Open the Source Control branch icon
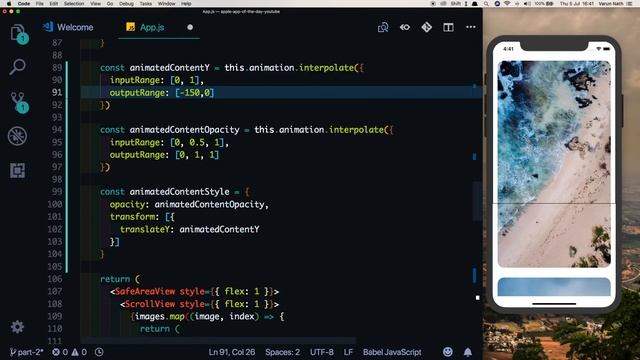 pos(18,101)
